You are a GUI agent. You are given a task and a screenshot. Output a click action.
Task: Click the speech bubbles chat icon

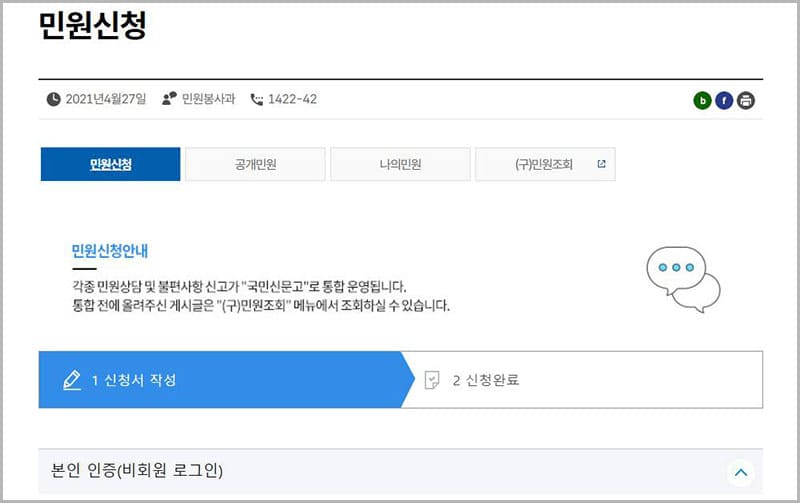tap(683, 279)
